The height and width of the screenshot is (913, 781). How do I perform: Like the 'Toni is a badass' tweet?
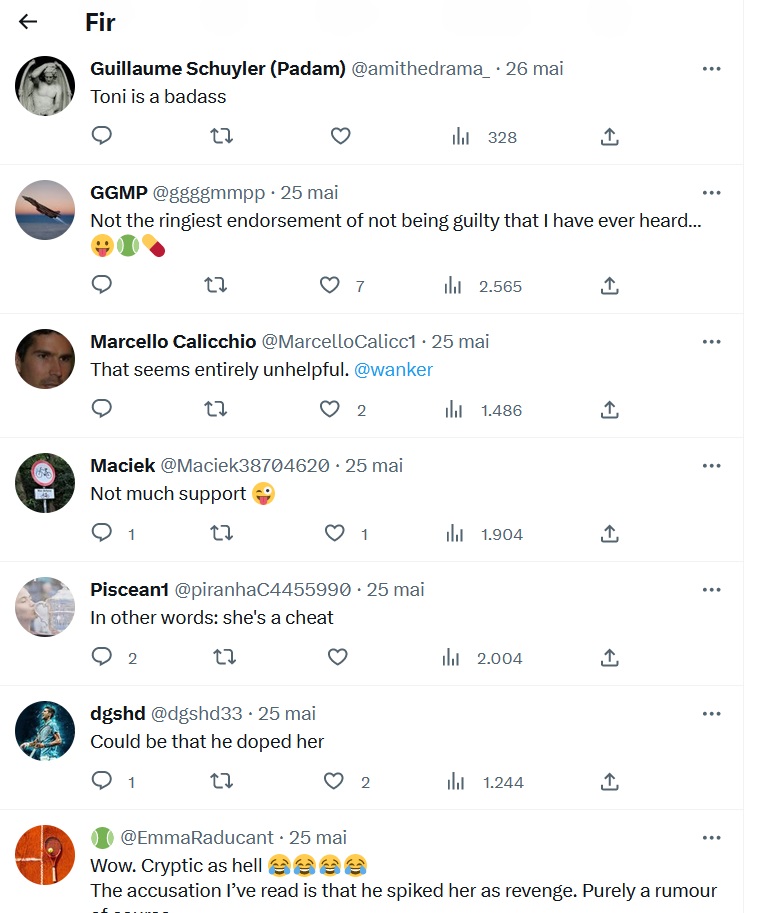340,136
